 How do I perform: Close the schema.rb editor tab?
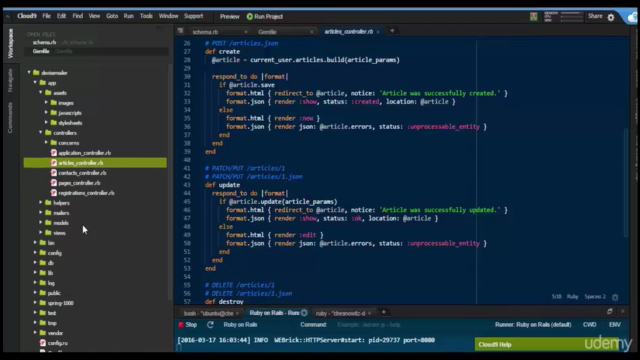click(x=246, y=32)
